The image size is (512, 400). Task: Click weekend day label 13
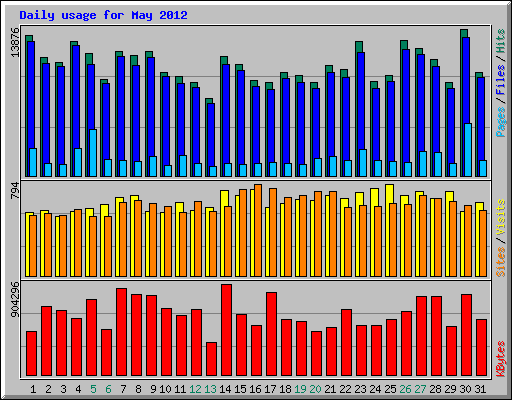pos(210,389)
